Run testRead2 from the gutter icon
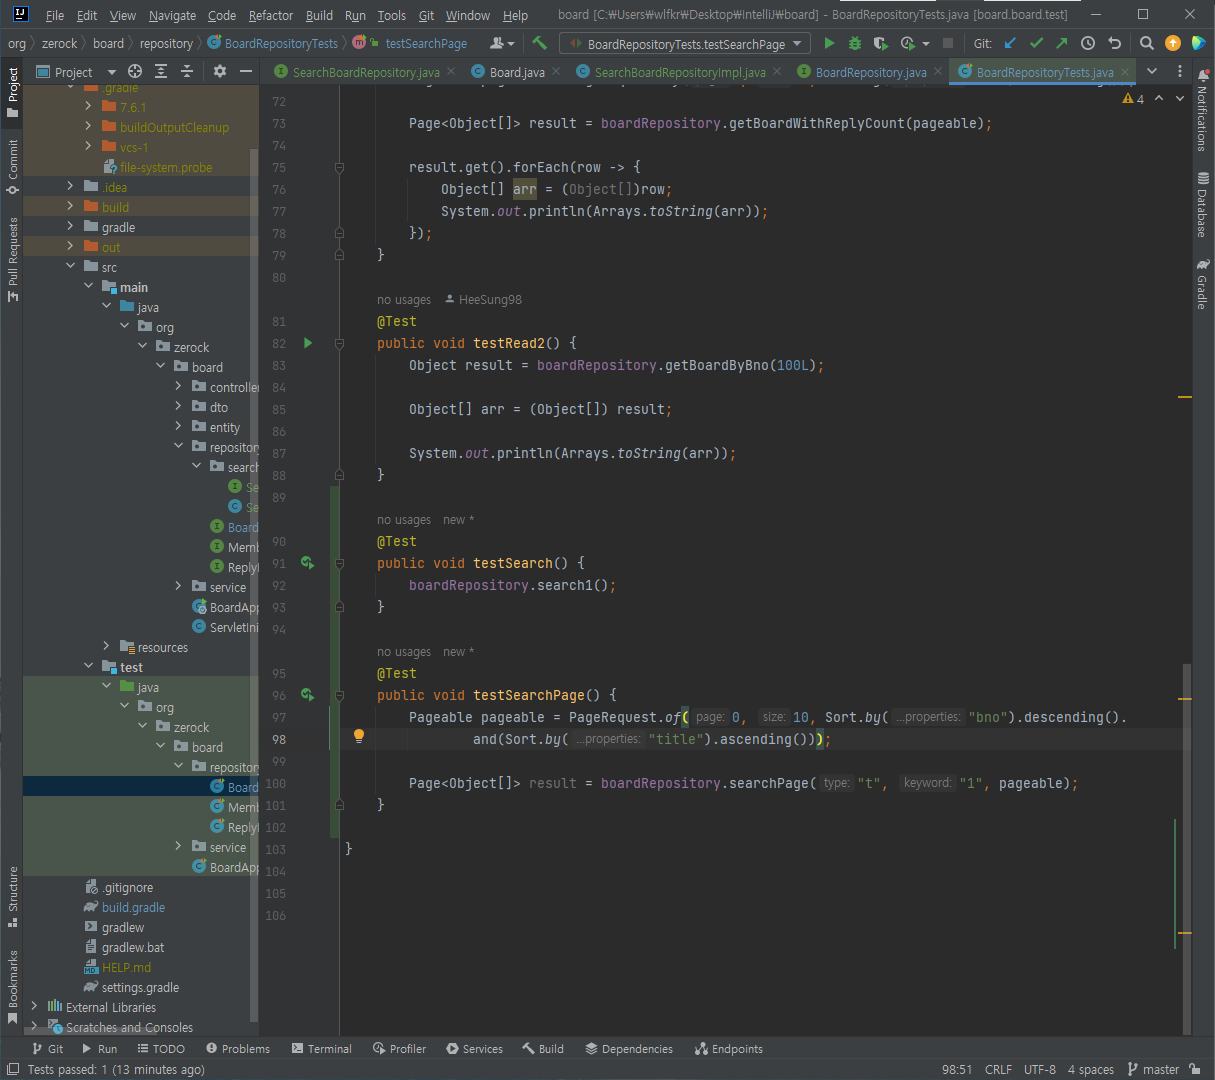This screenshot has height=1080, width=1215. click(308, 343)
